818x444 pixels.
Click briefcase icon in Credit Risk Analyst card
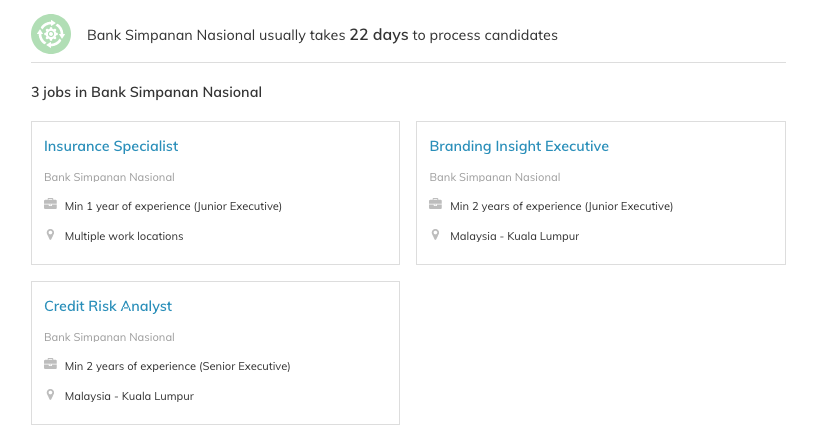point(50,365)
